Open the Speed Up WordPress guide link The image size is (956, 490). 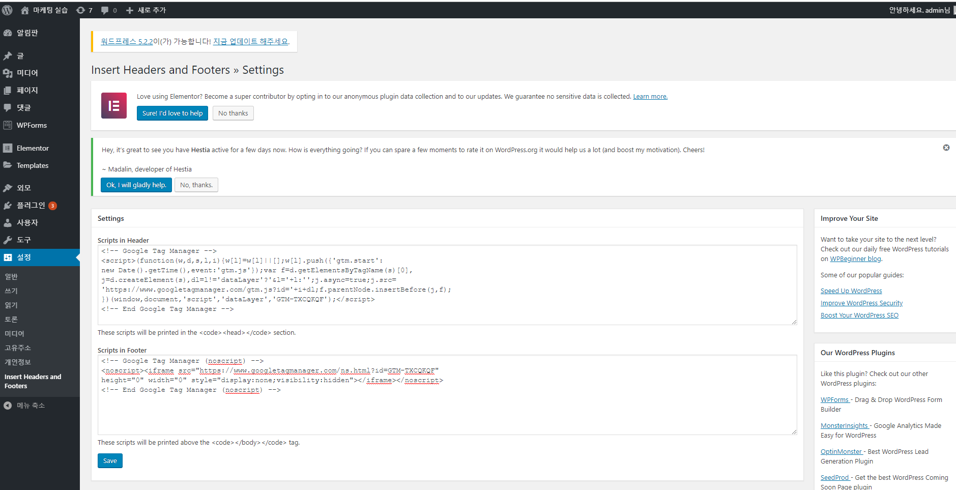851,291
